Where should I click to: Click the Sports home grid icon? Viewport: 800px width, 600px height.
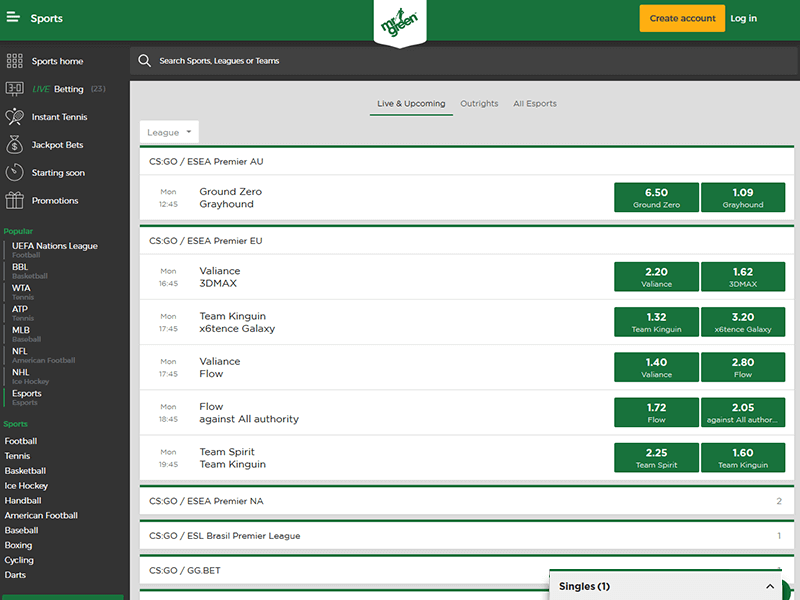coord(14,61)
